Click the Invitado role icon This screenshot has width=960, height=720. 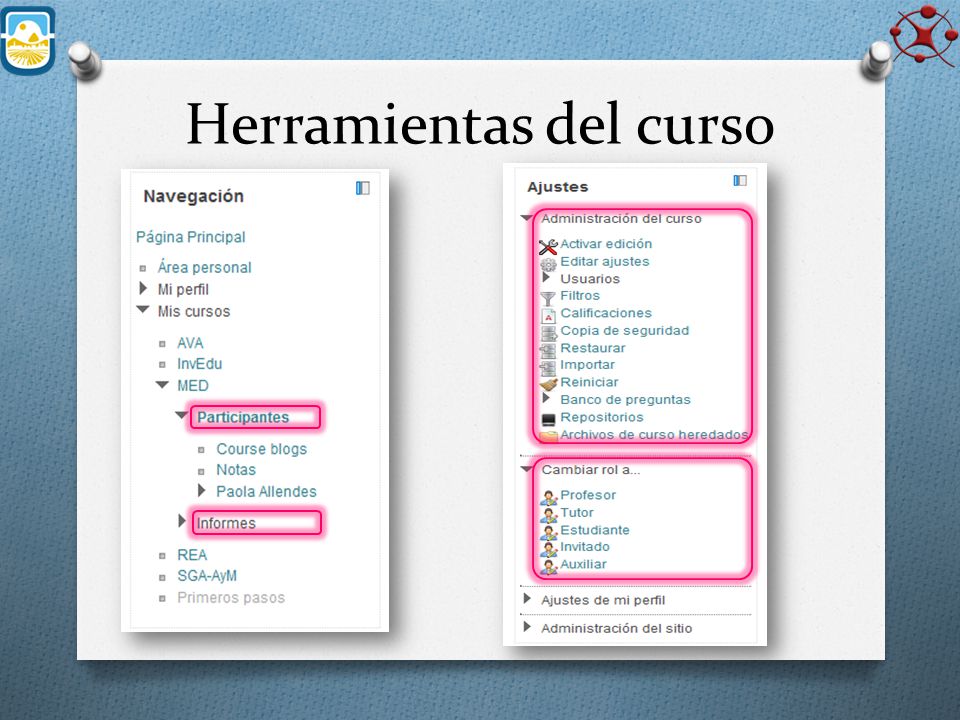click(549, 549)
